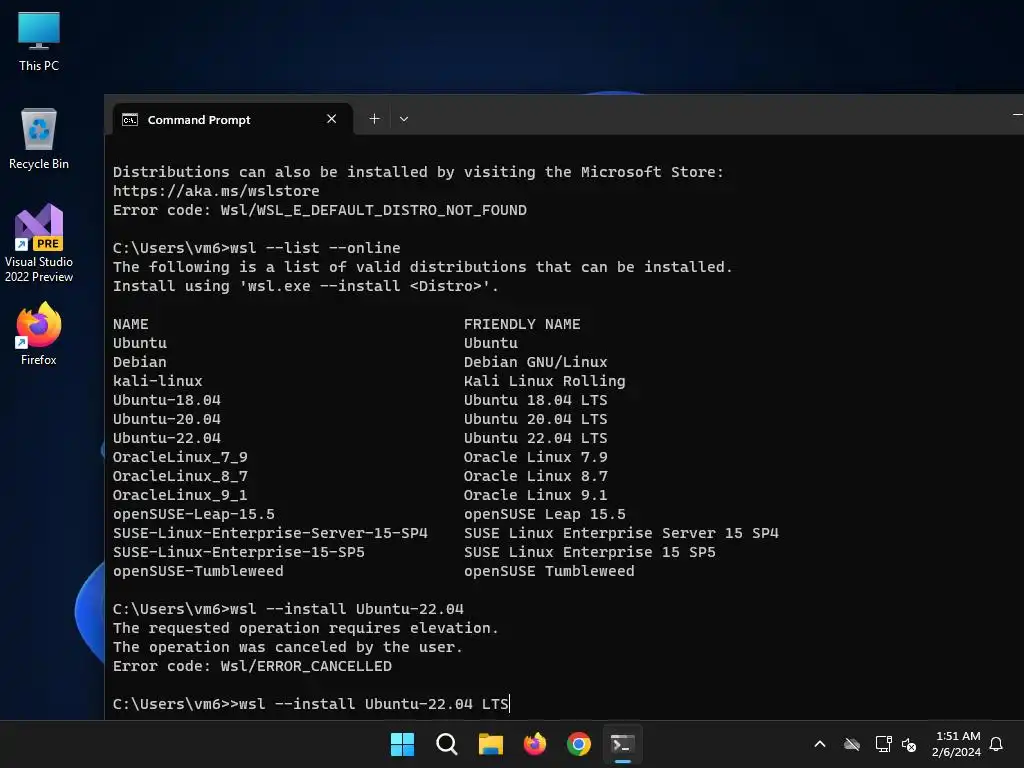1024x768 pixels.
Task: Click 'openSUSE Tumbleweed' friendly name
Action: 549,571
